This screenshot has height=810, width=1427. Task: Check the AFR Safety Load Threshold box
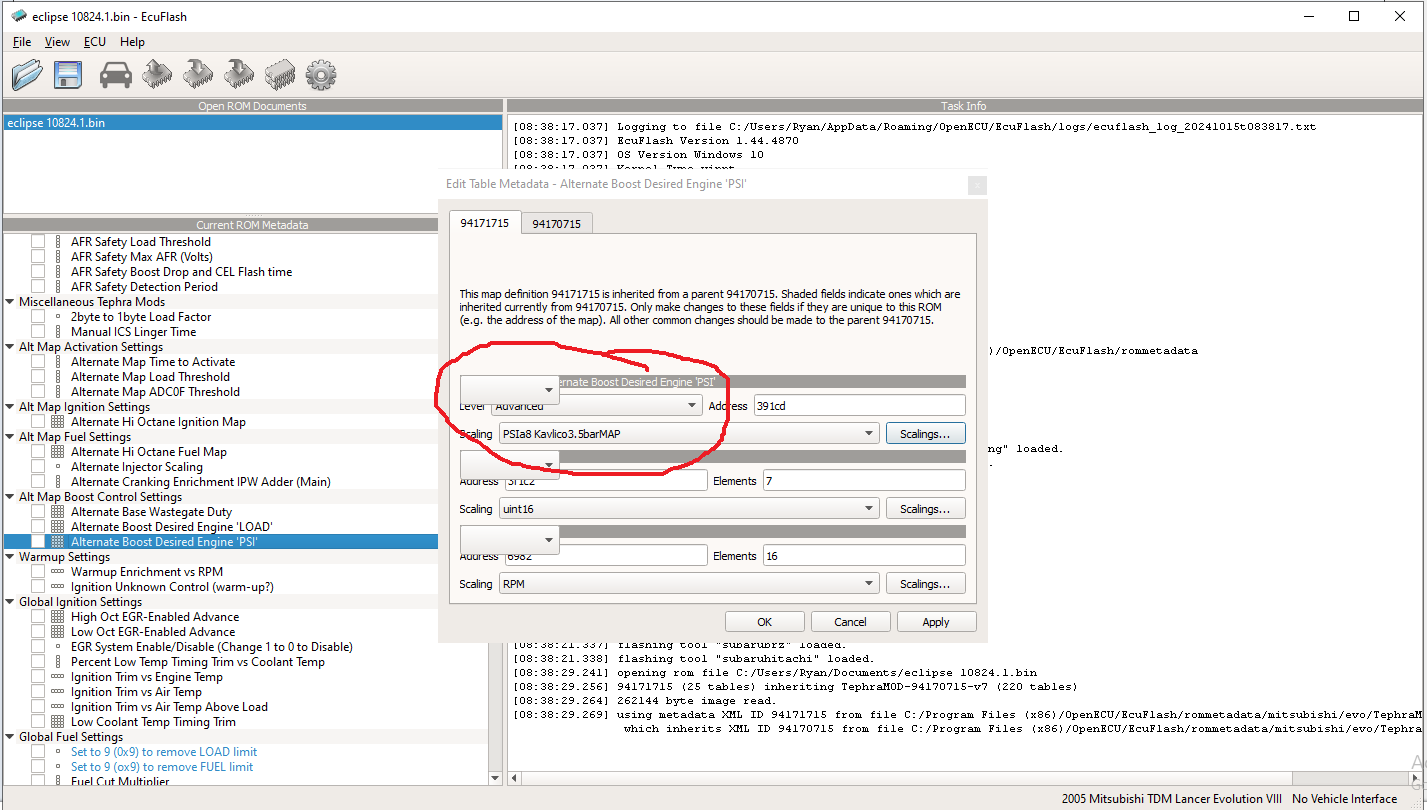click(x=38, y=242)
